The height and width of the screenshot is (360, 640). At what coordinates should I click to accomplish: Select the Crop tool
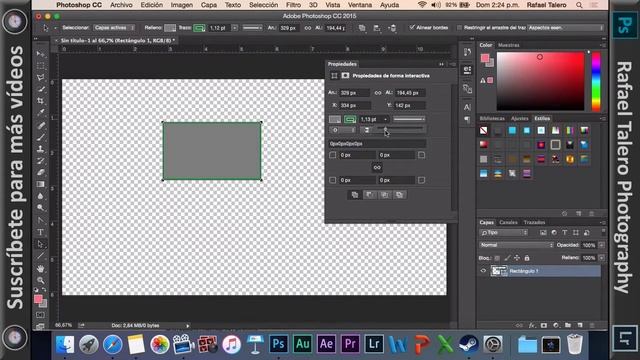tap(40, 101)
